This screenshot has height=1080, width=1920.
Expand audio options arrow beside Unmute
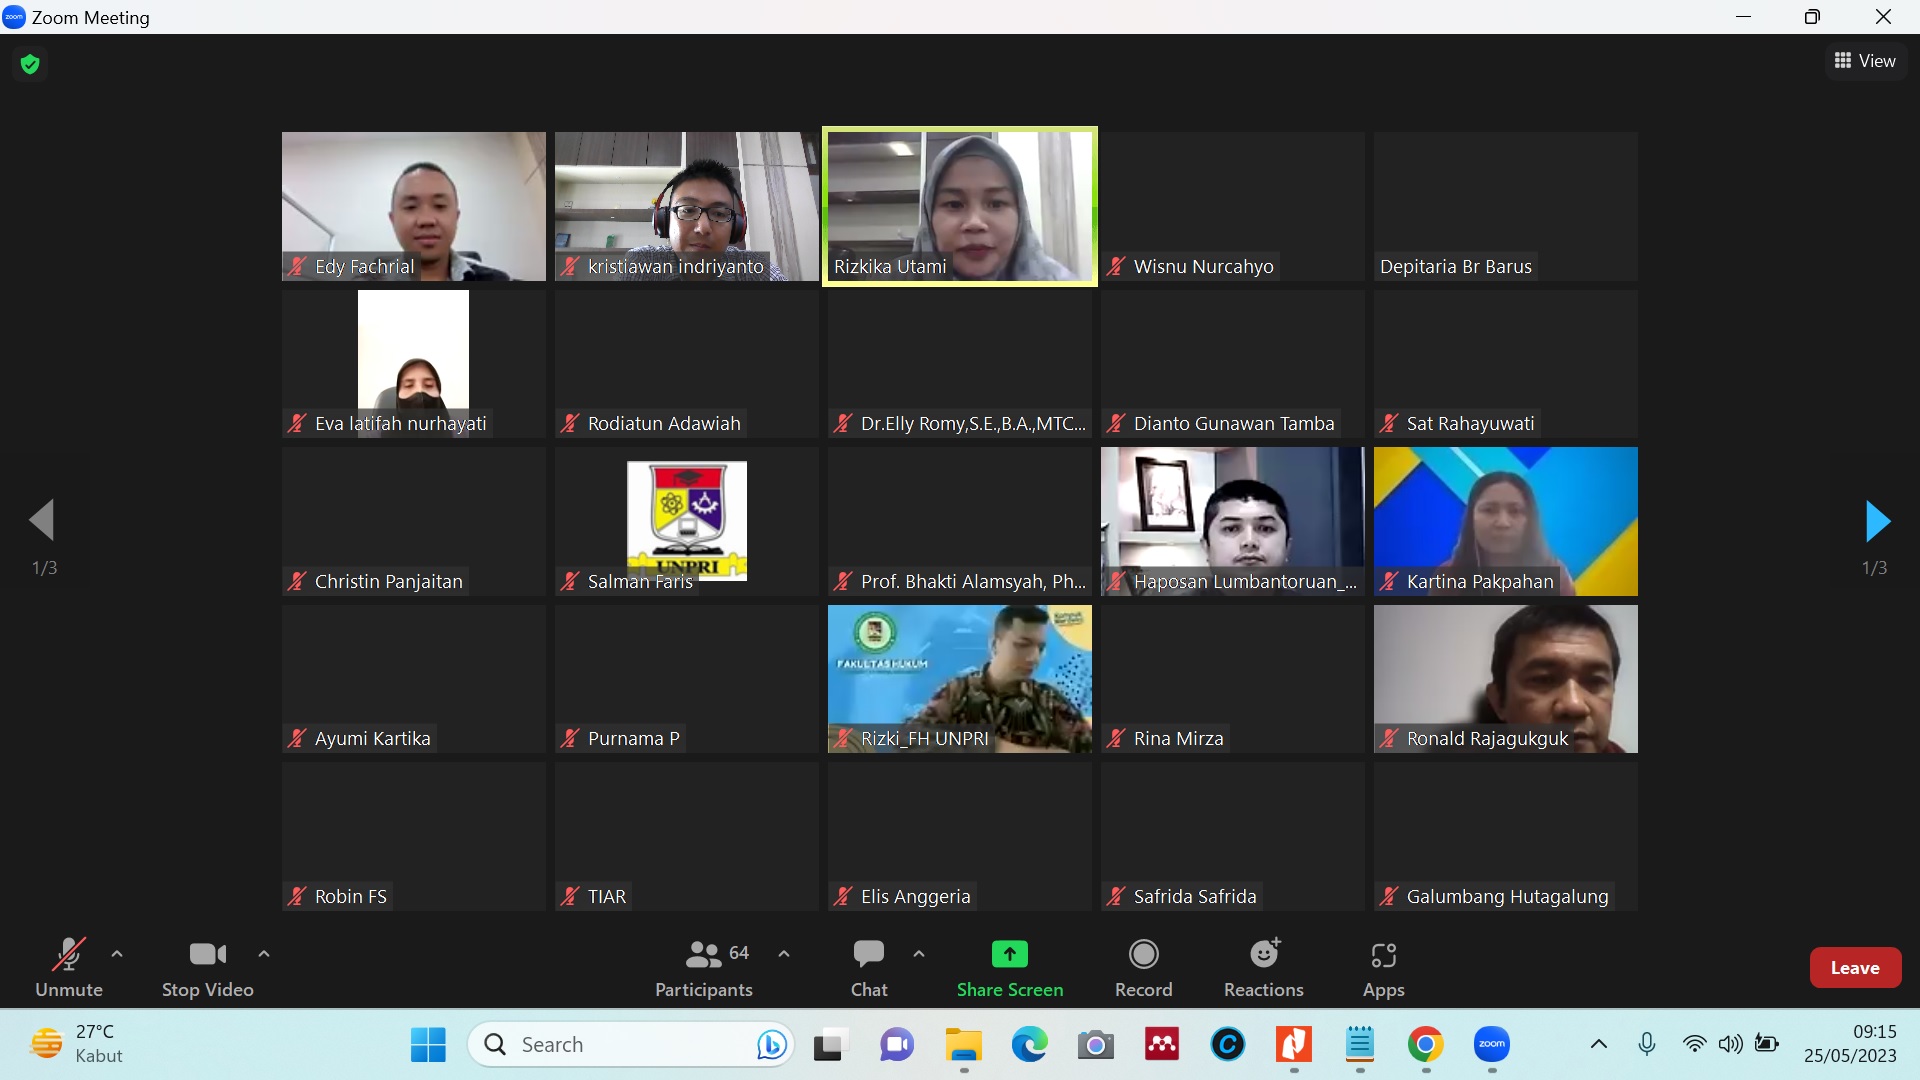tap(117, 954)
